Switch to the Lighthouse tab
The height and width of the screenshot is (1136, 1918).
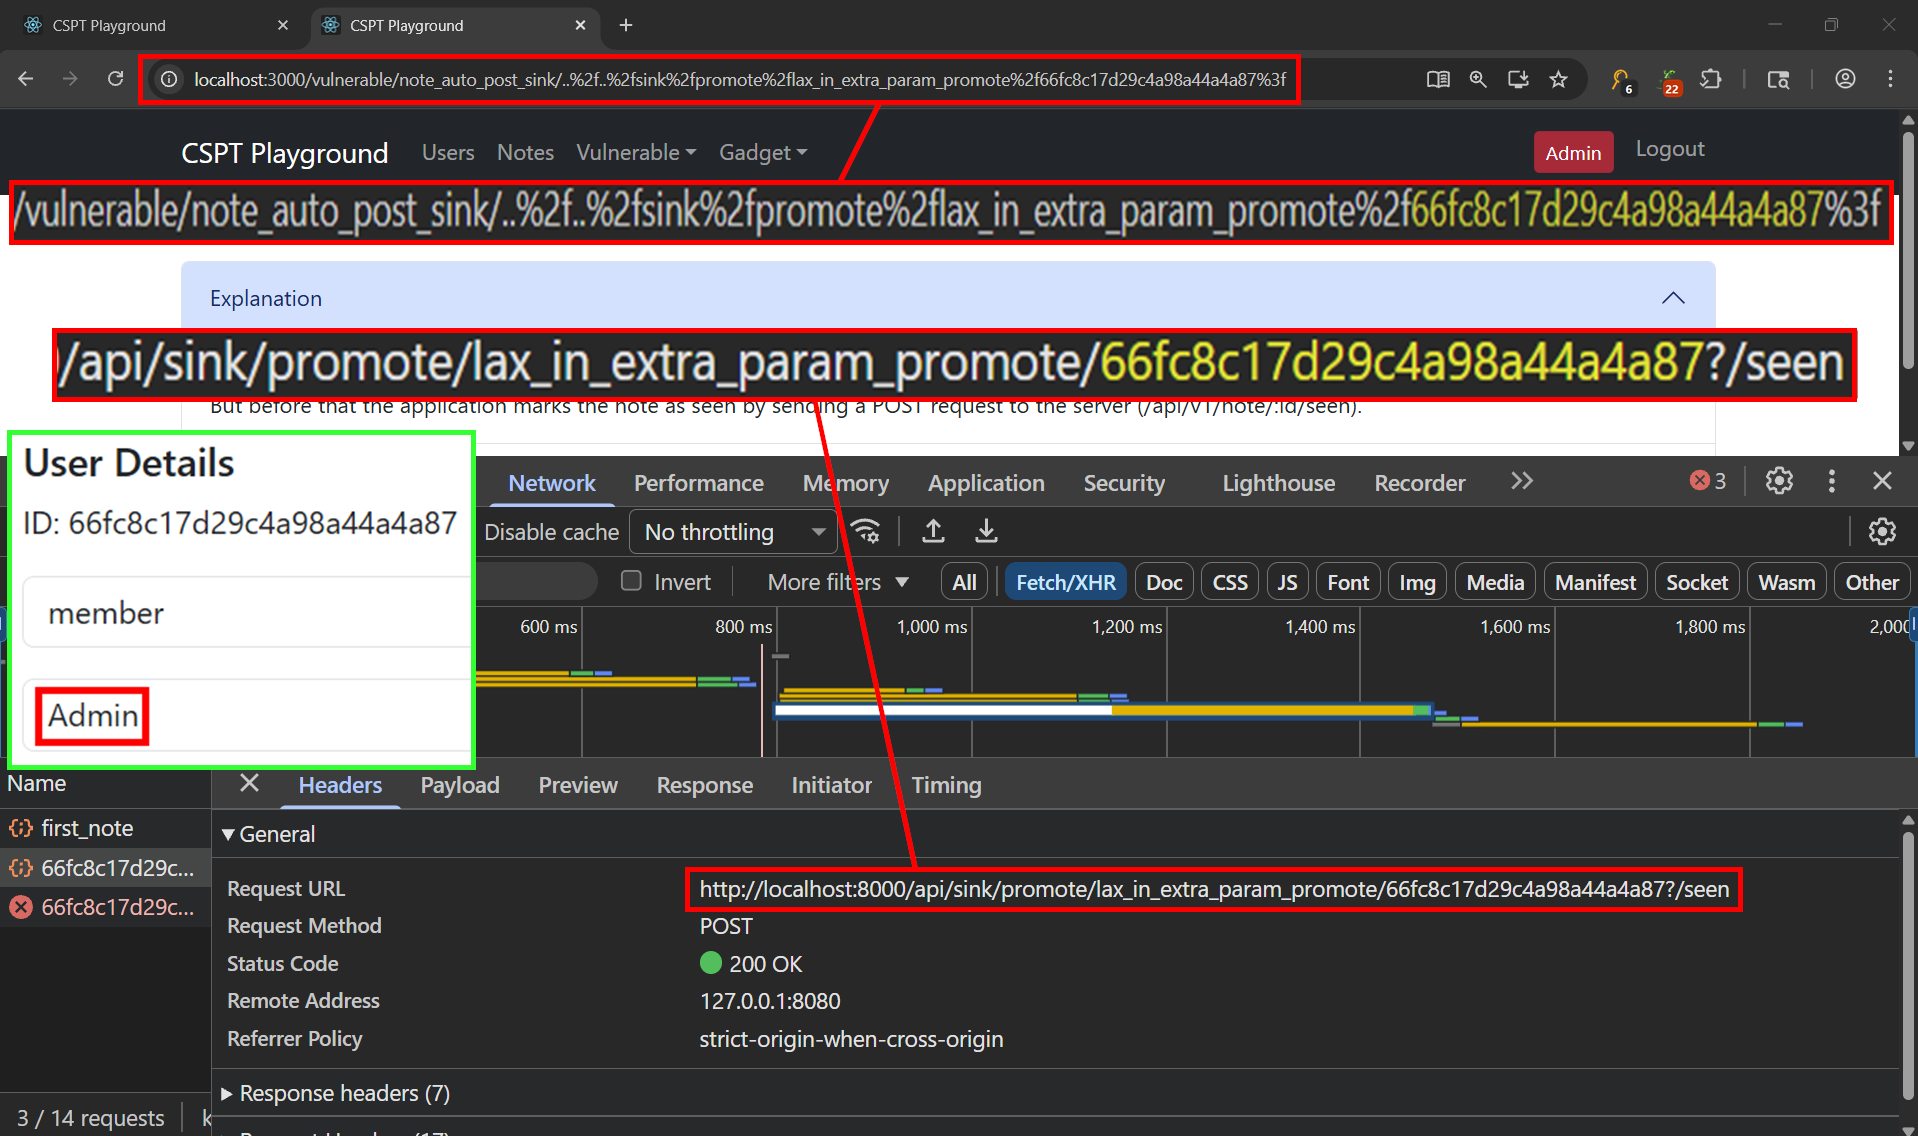click(1278, 483)
